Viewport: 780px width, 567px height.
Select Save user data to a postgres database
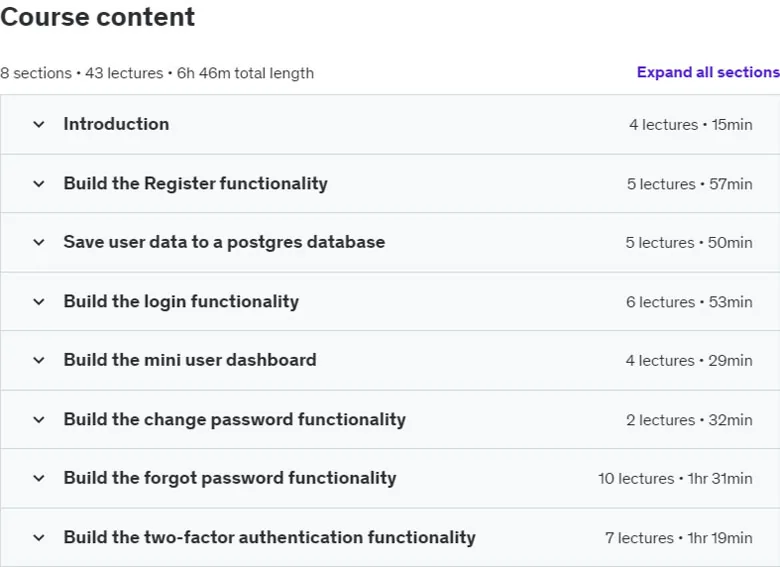(x=224, y=242)
